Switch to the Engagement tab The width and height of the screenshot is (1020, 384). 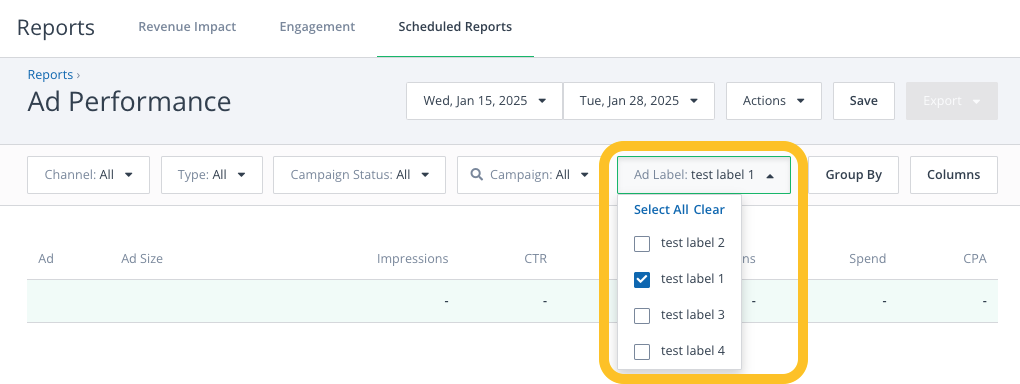click(317, 27)
